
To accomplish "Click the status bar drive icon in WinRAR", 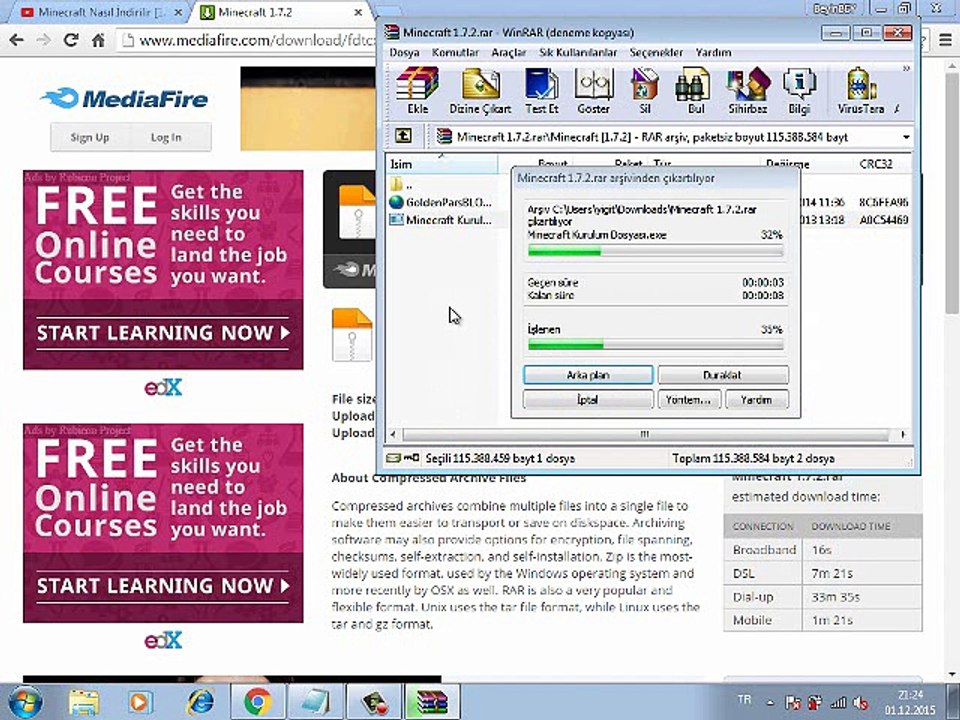I will point(395,458).
